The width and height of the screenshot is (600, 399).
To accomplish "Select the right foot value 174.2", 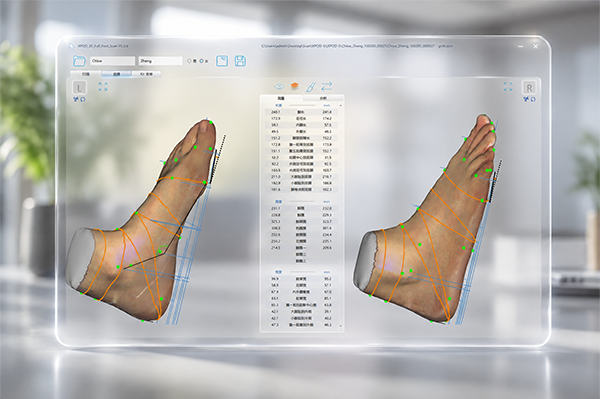I will pos(327,119).
